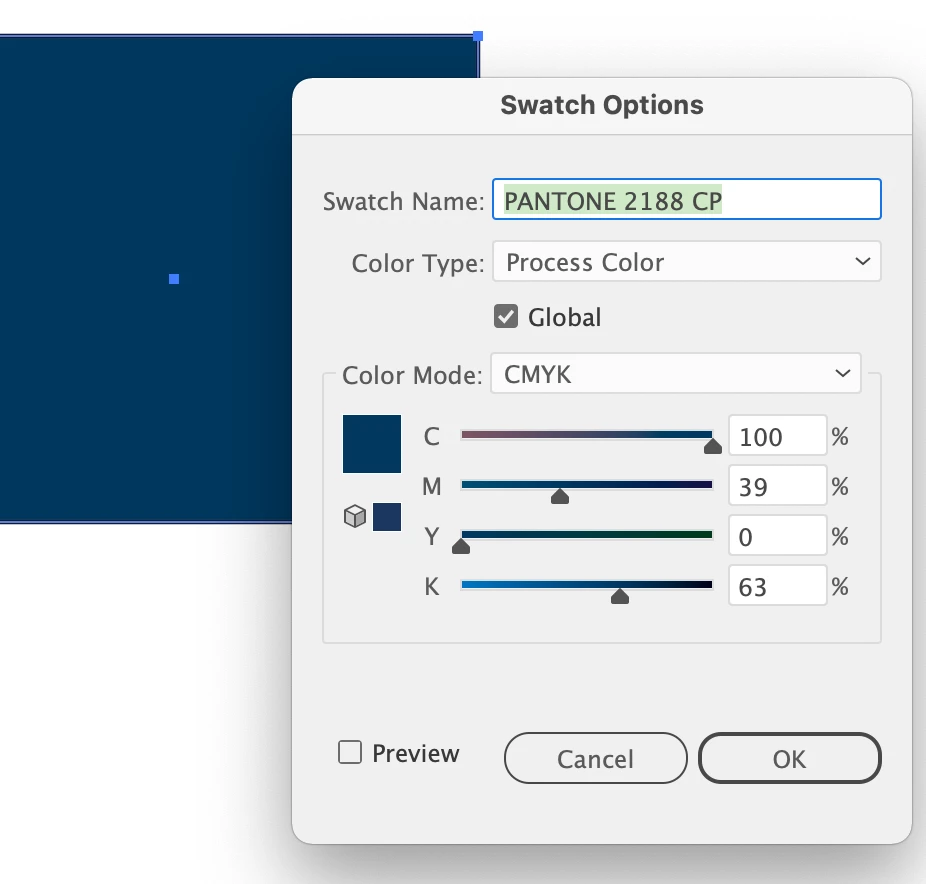926x884 pixels.
Task: Click the OK button
Action: [790, 758]
